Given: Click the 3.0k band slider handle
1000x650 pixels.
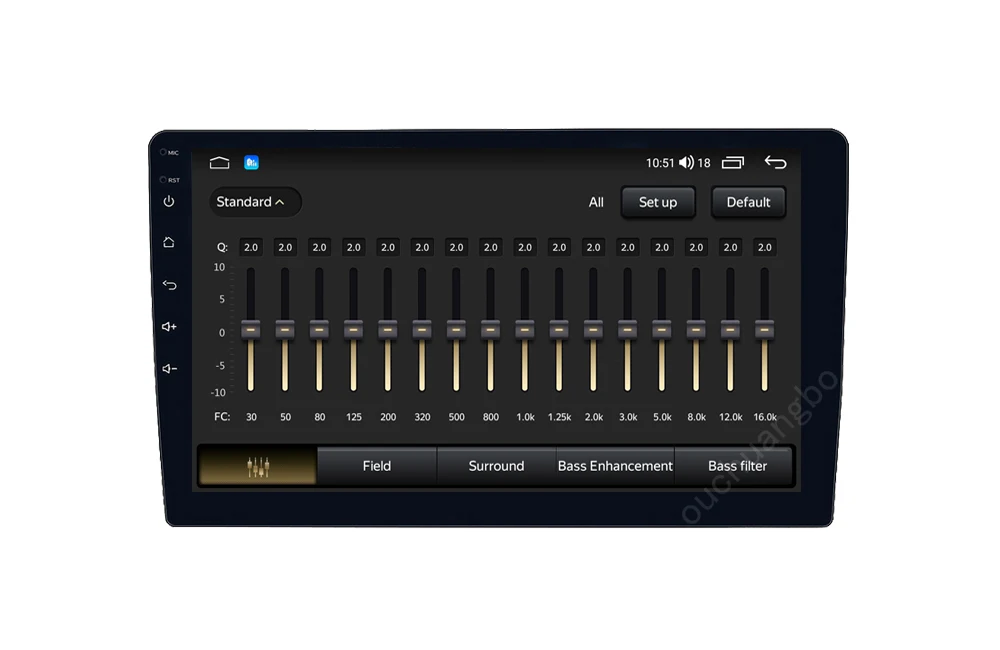Looking at the screenshot, I should [628, 330].
